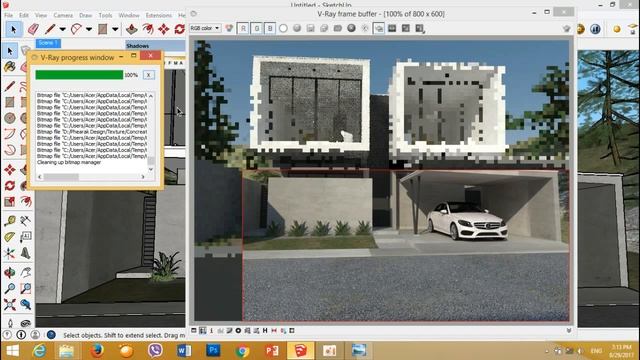Select the Push/Pull tool in top toolbar
Image resolution: width=640 pixels, height=360 pixels.
(131, 29)
